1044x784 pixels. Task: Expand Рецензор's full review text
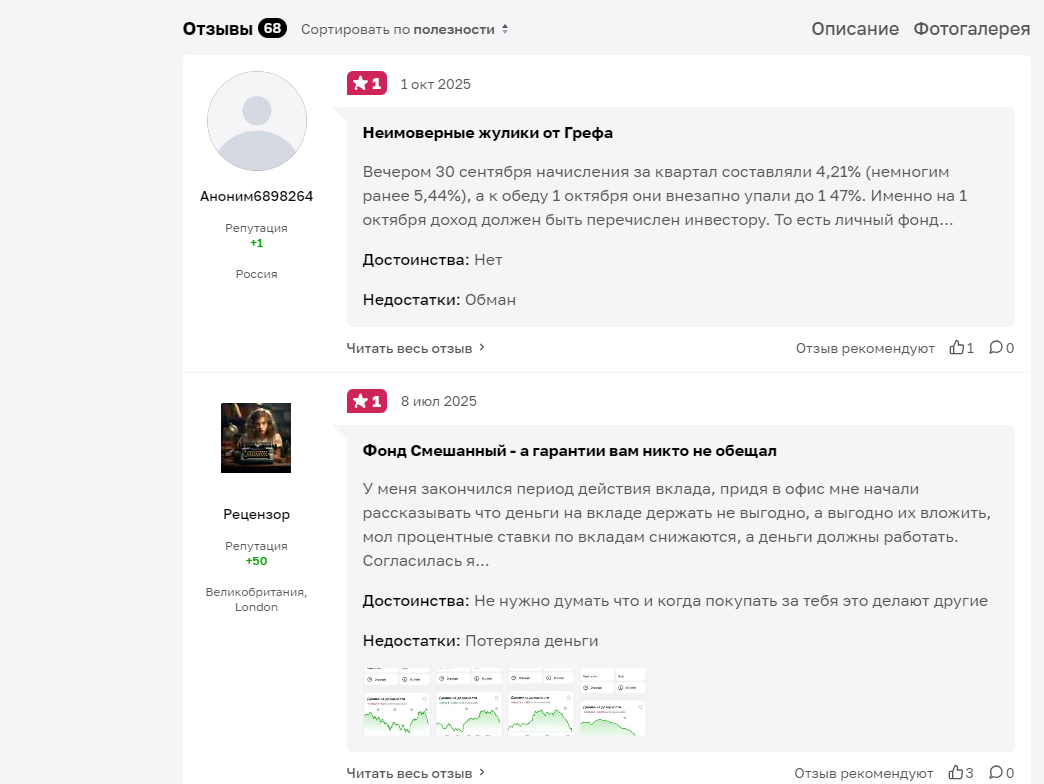(416, 773)
